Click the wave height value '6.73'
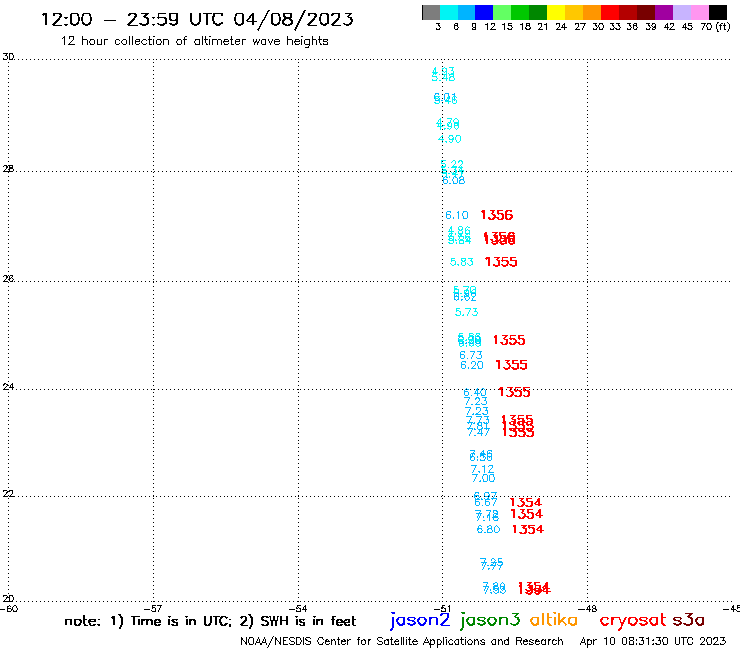 (471, 355)
